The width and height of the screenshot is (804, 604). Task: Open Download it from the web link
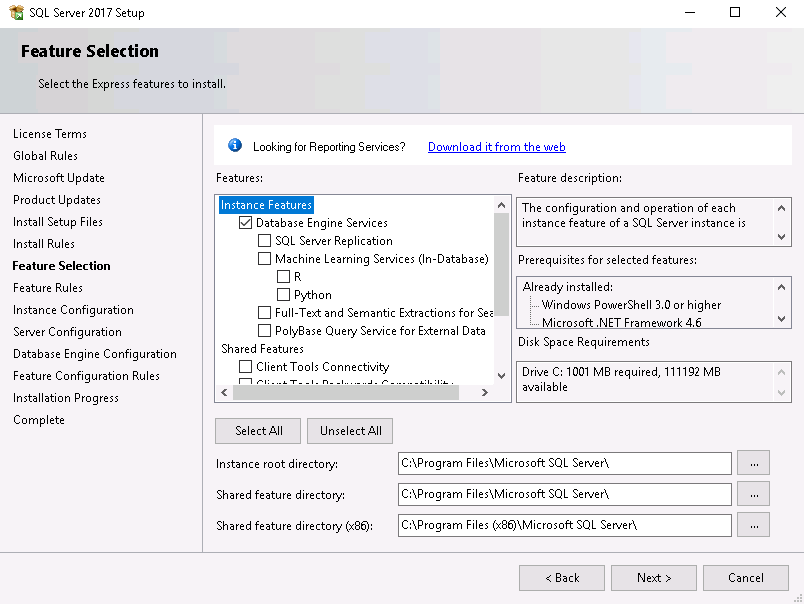click(496, 147)
